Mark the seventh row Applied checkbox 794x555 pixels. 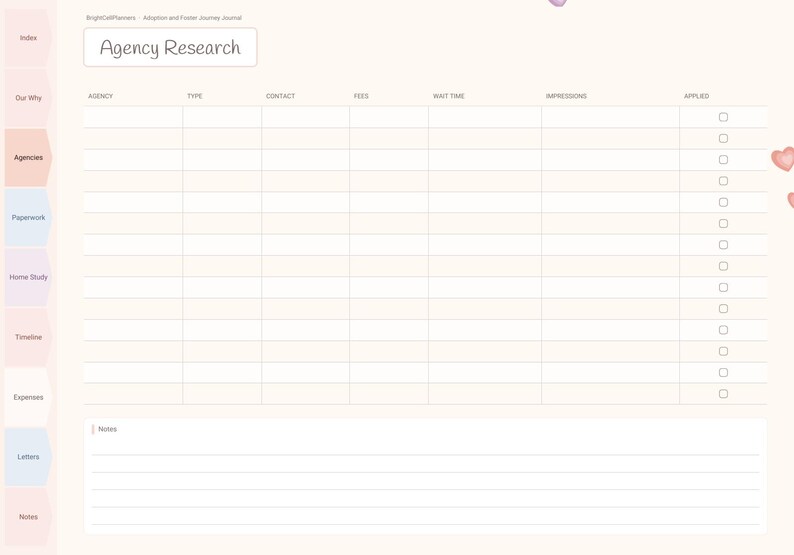(723, 245)
